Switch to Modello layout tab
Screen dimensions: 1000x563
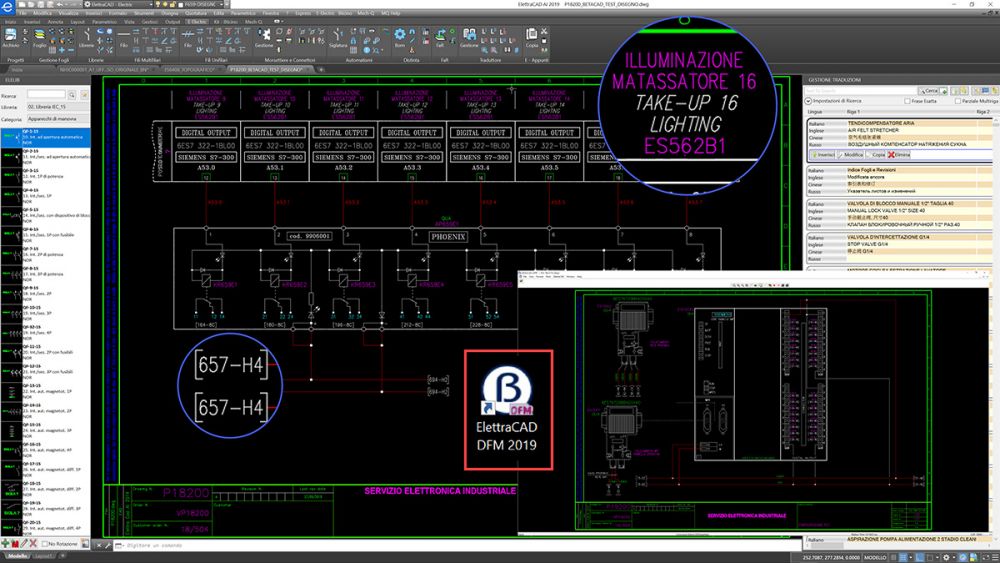[x=17, y=556]
